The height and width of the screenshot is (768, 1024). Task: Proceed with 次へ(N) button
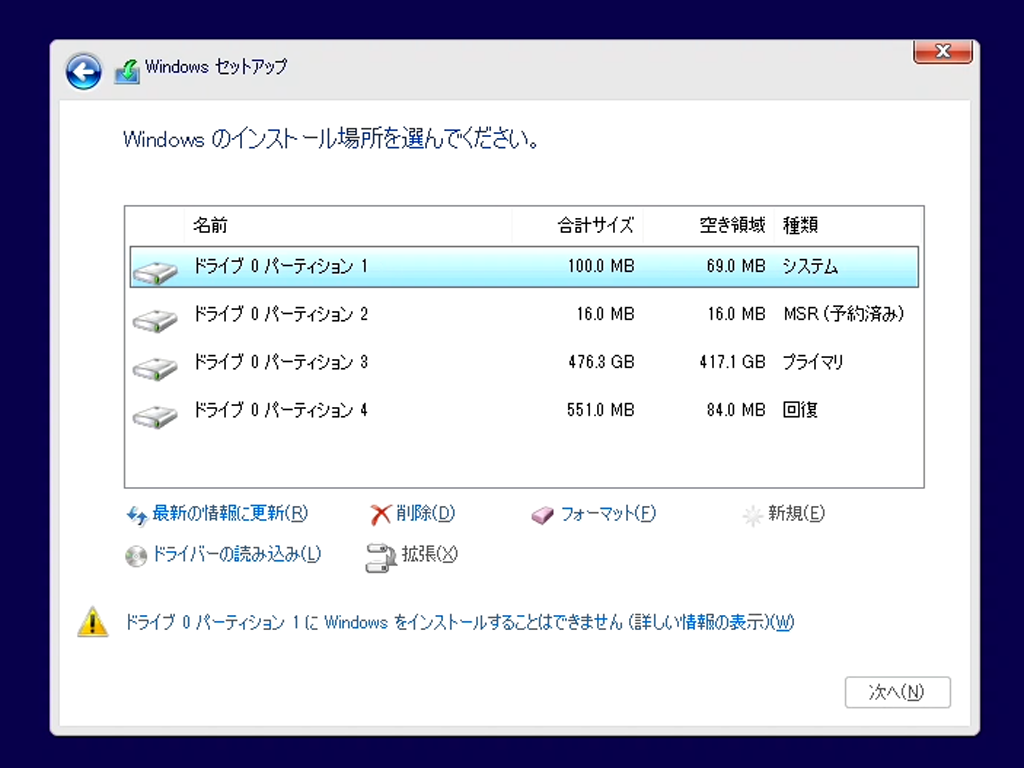[x=897, y=692]
